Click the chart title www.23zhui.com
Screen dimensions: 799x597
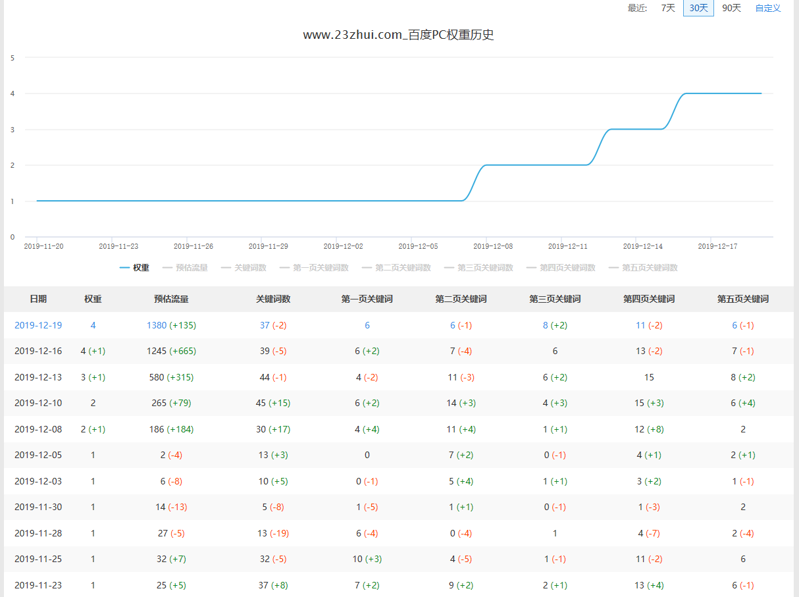(x=398, y=35)
